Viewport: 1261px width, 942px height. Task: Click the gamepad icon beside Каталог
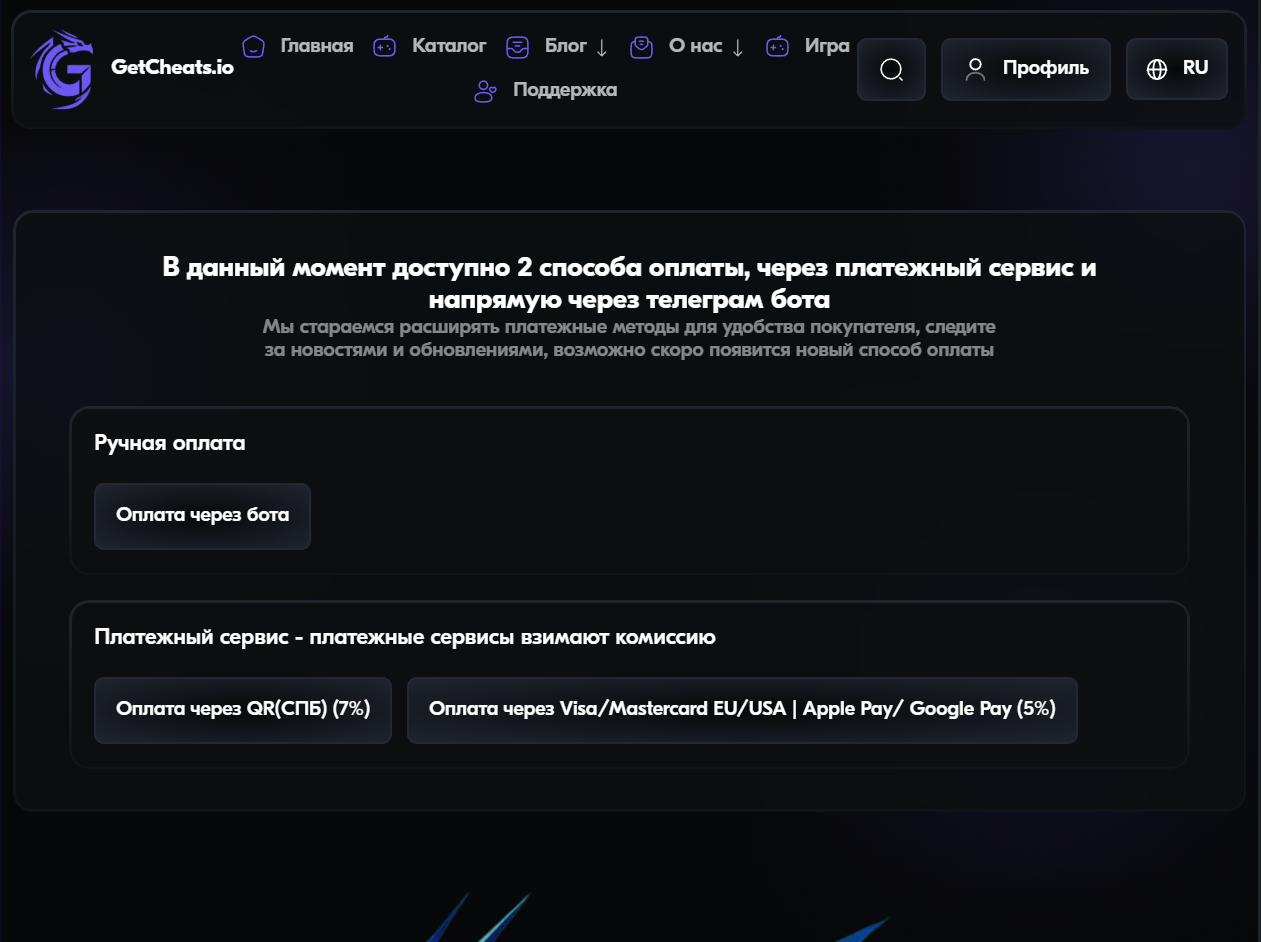pos(385,46)
